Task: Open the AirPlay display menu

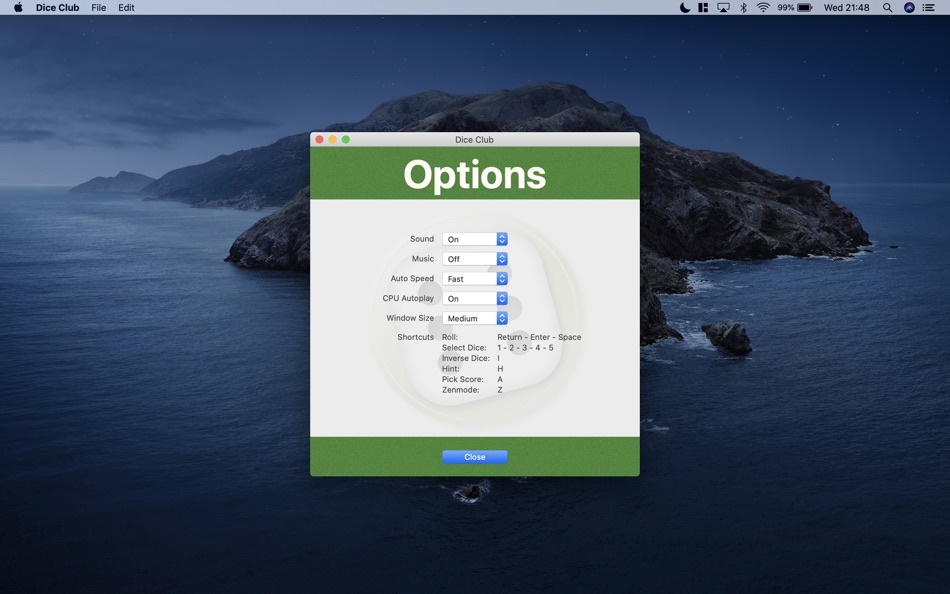Action: point(723,7)
